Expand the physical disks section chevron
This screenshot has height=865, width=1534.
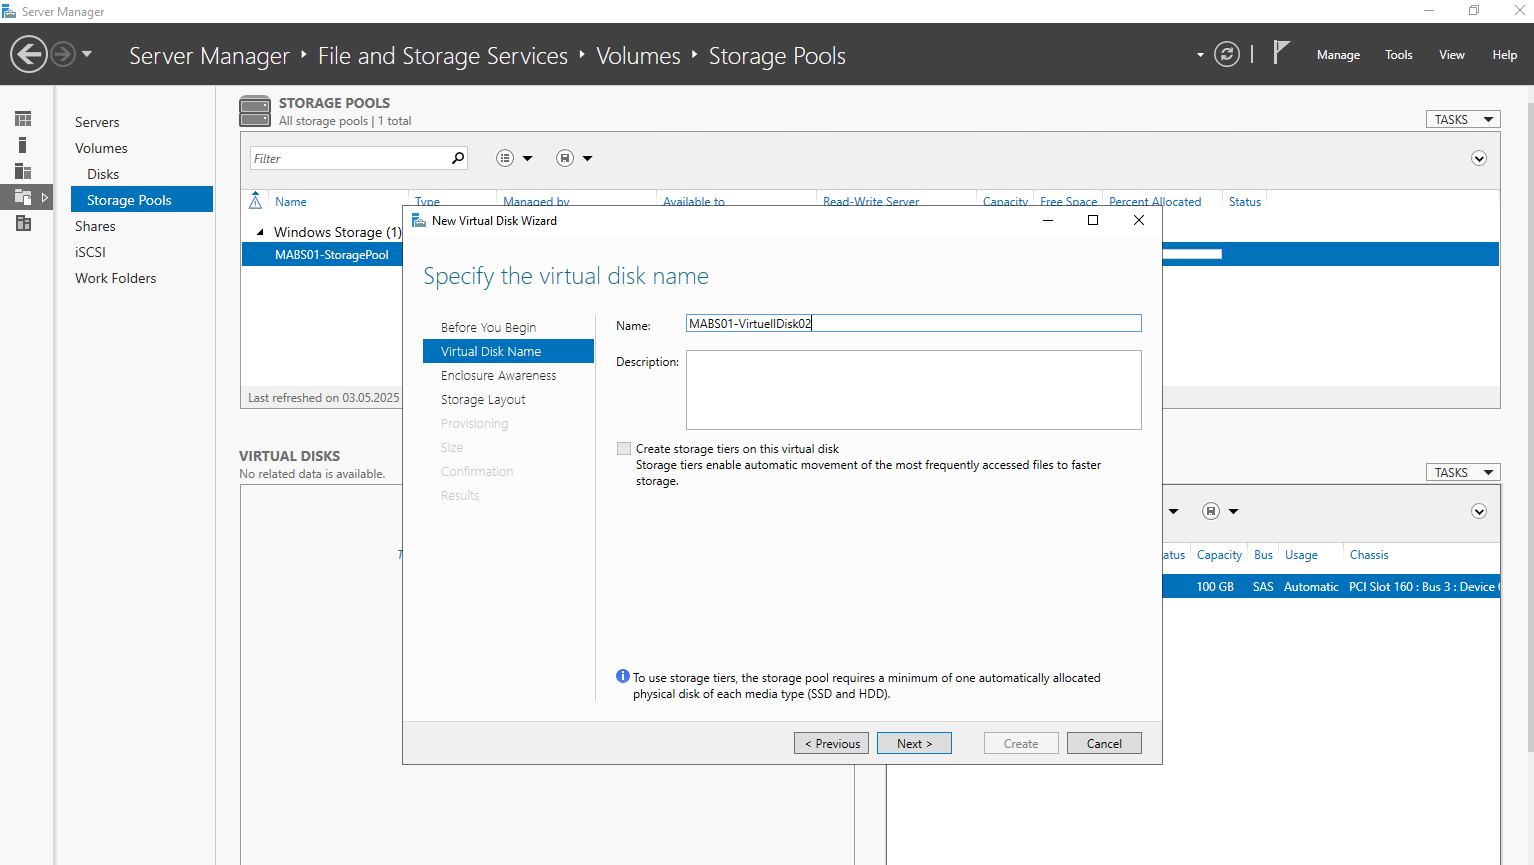1479,511
